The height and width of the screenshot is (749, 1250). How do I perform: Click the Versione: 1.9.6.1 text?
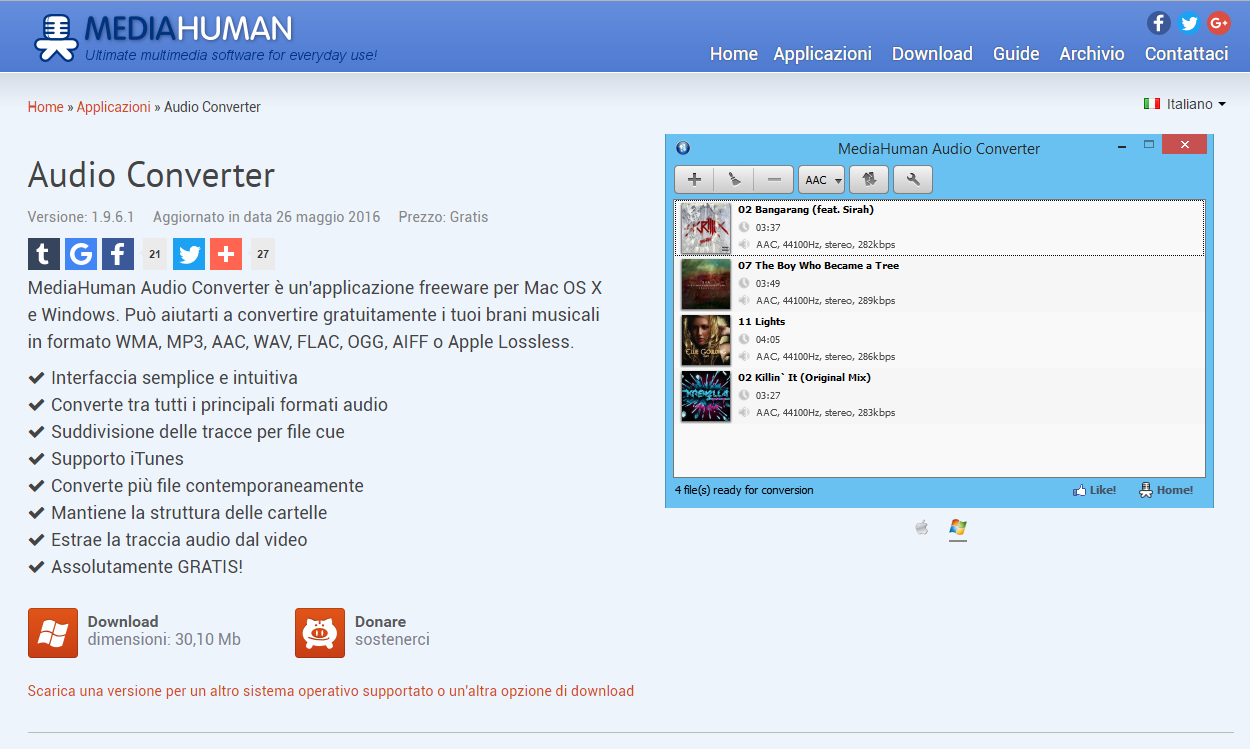pyautogui.click(x=81, y=217)
